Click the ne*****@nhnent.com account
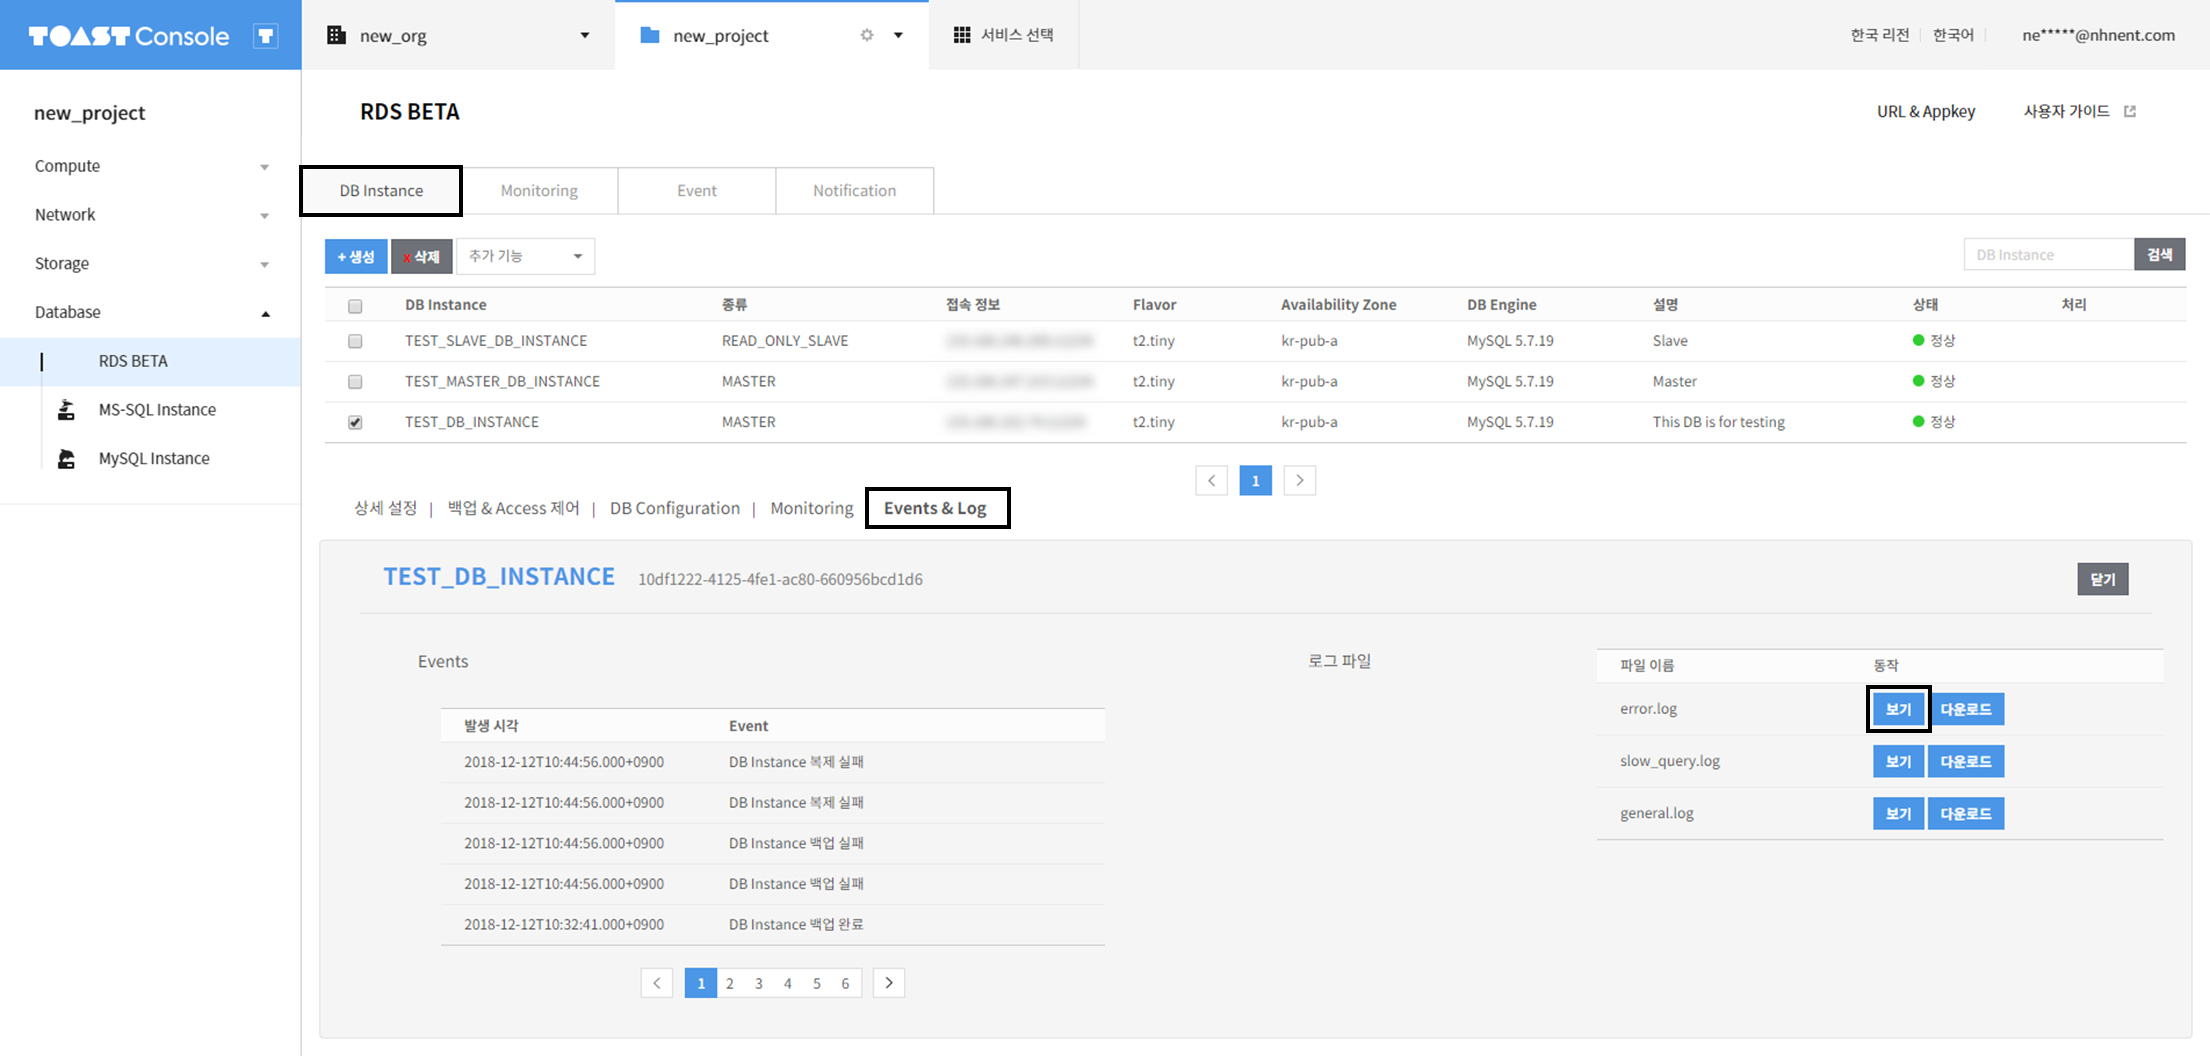Viewport: 2210px width, 1056px height. (2098, 35)
